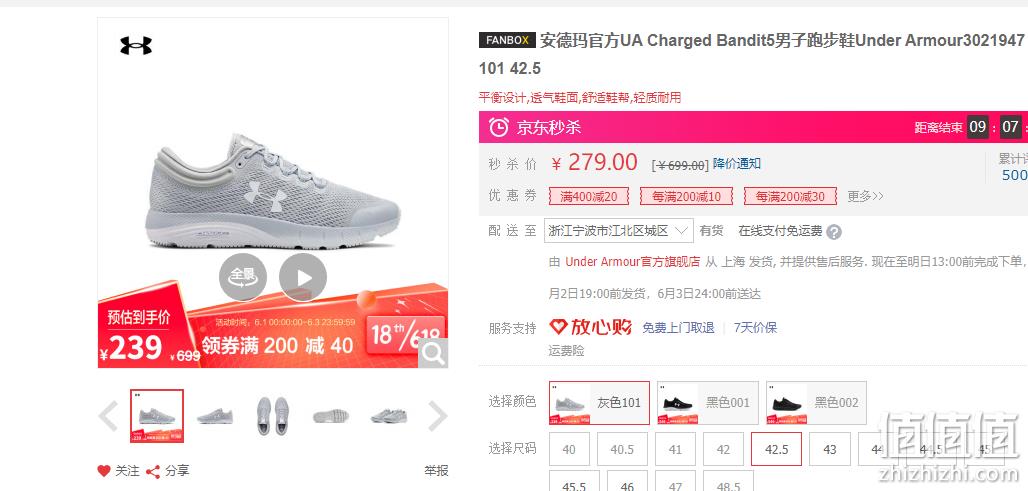
Task: Click the 免费上门取退 service link
Action: coord(678,328)
